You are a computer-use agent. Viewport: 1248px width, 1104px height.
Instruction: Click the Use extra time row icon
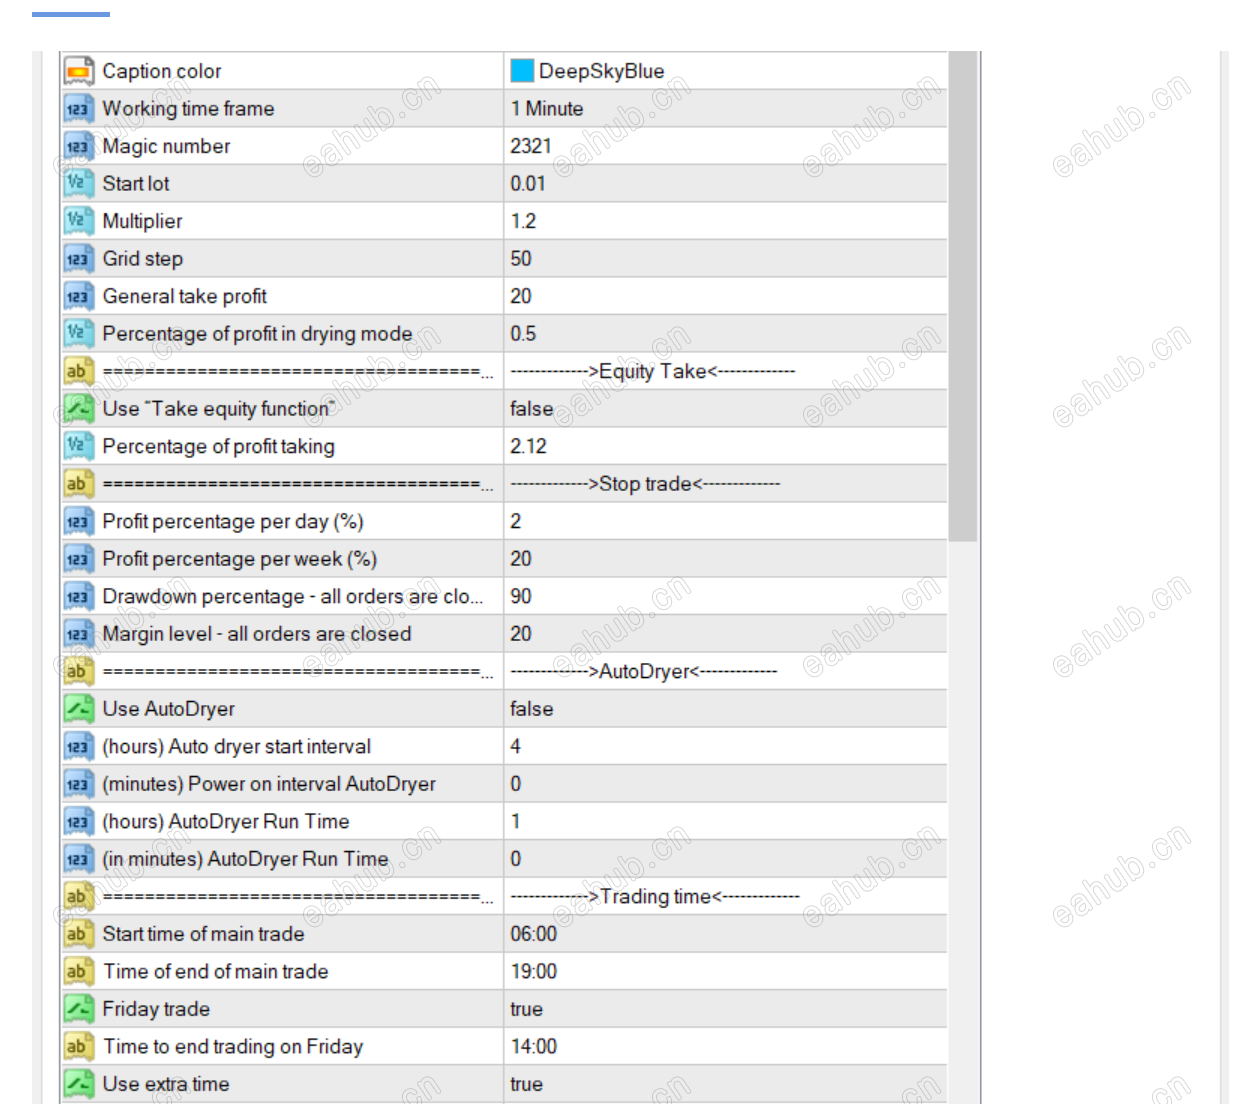[x=78, y=1083]
